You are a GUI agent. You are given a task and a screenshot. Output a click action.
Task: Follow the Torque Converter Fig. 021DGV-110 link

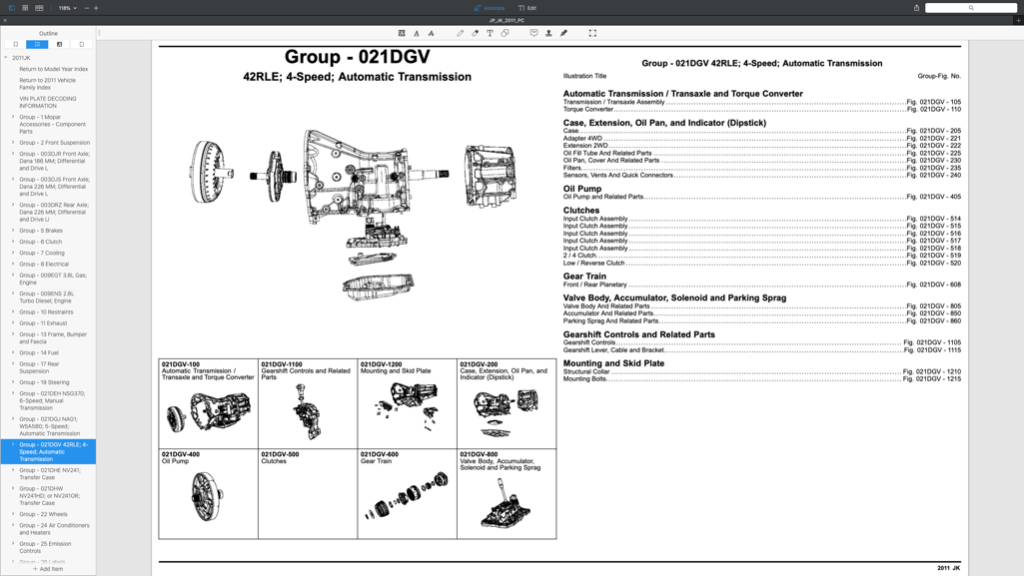(x=761, y=110)
